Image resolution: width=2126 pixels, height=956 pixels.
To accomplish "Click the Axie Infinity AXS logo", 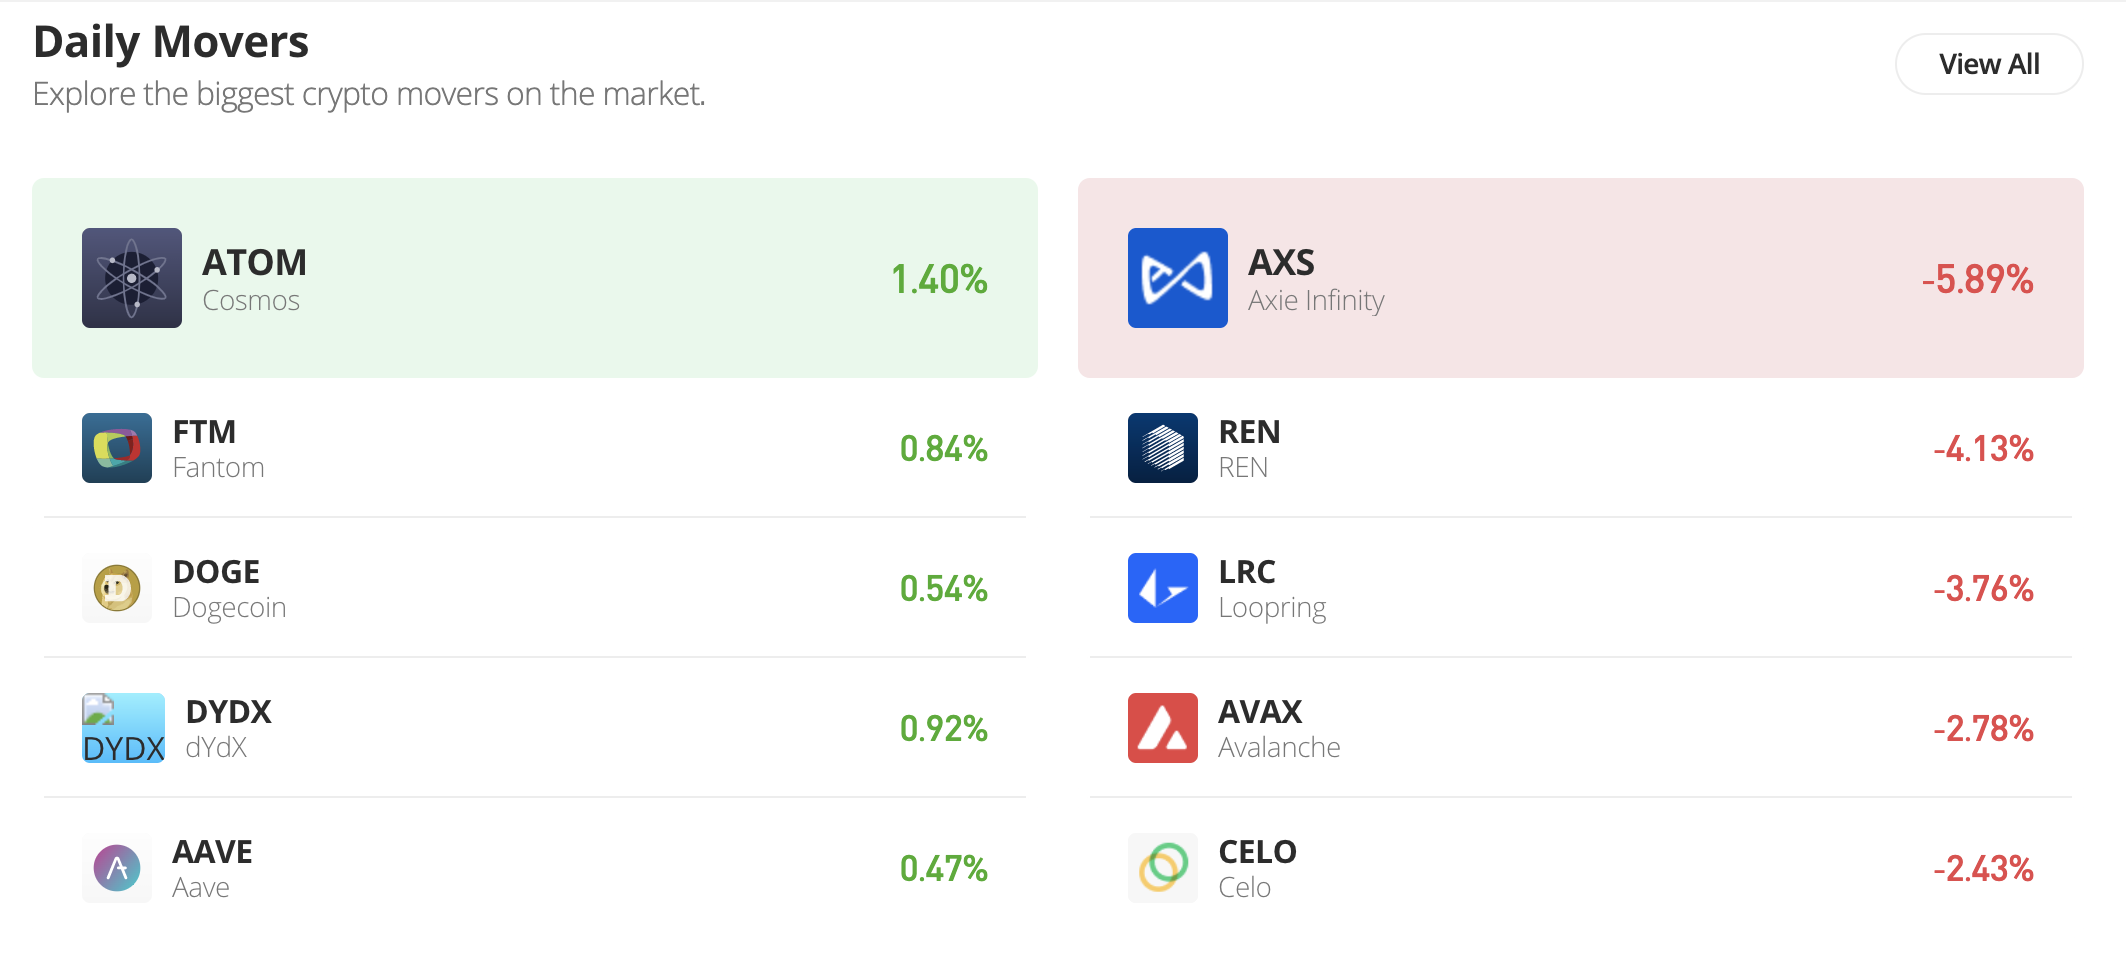I will point(1177,278).
